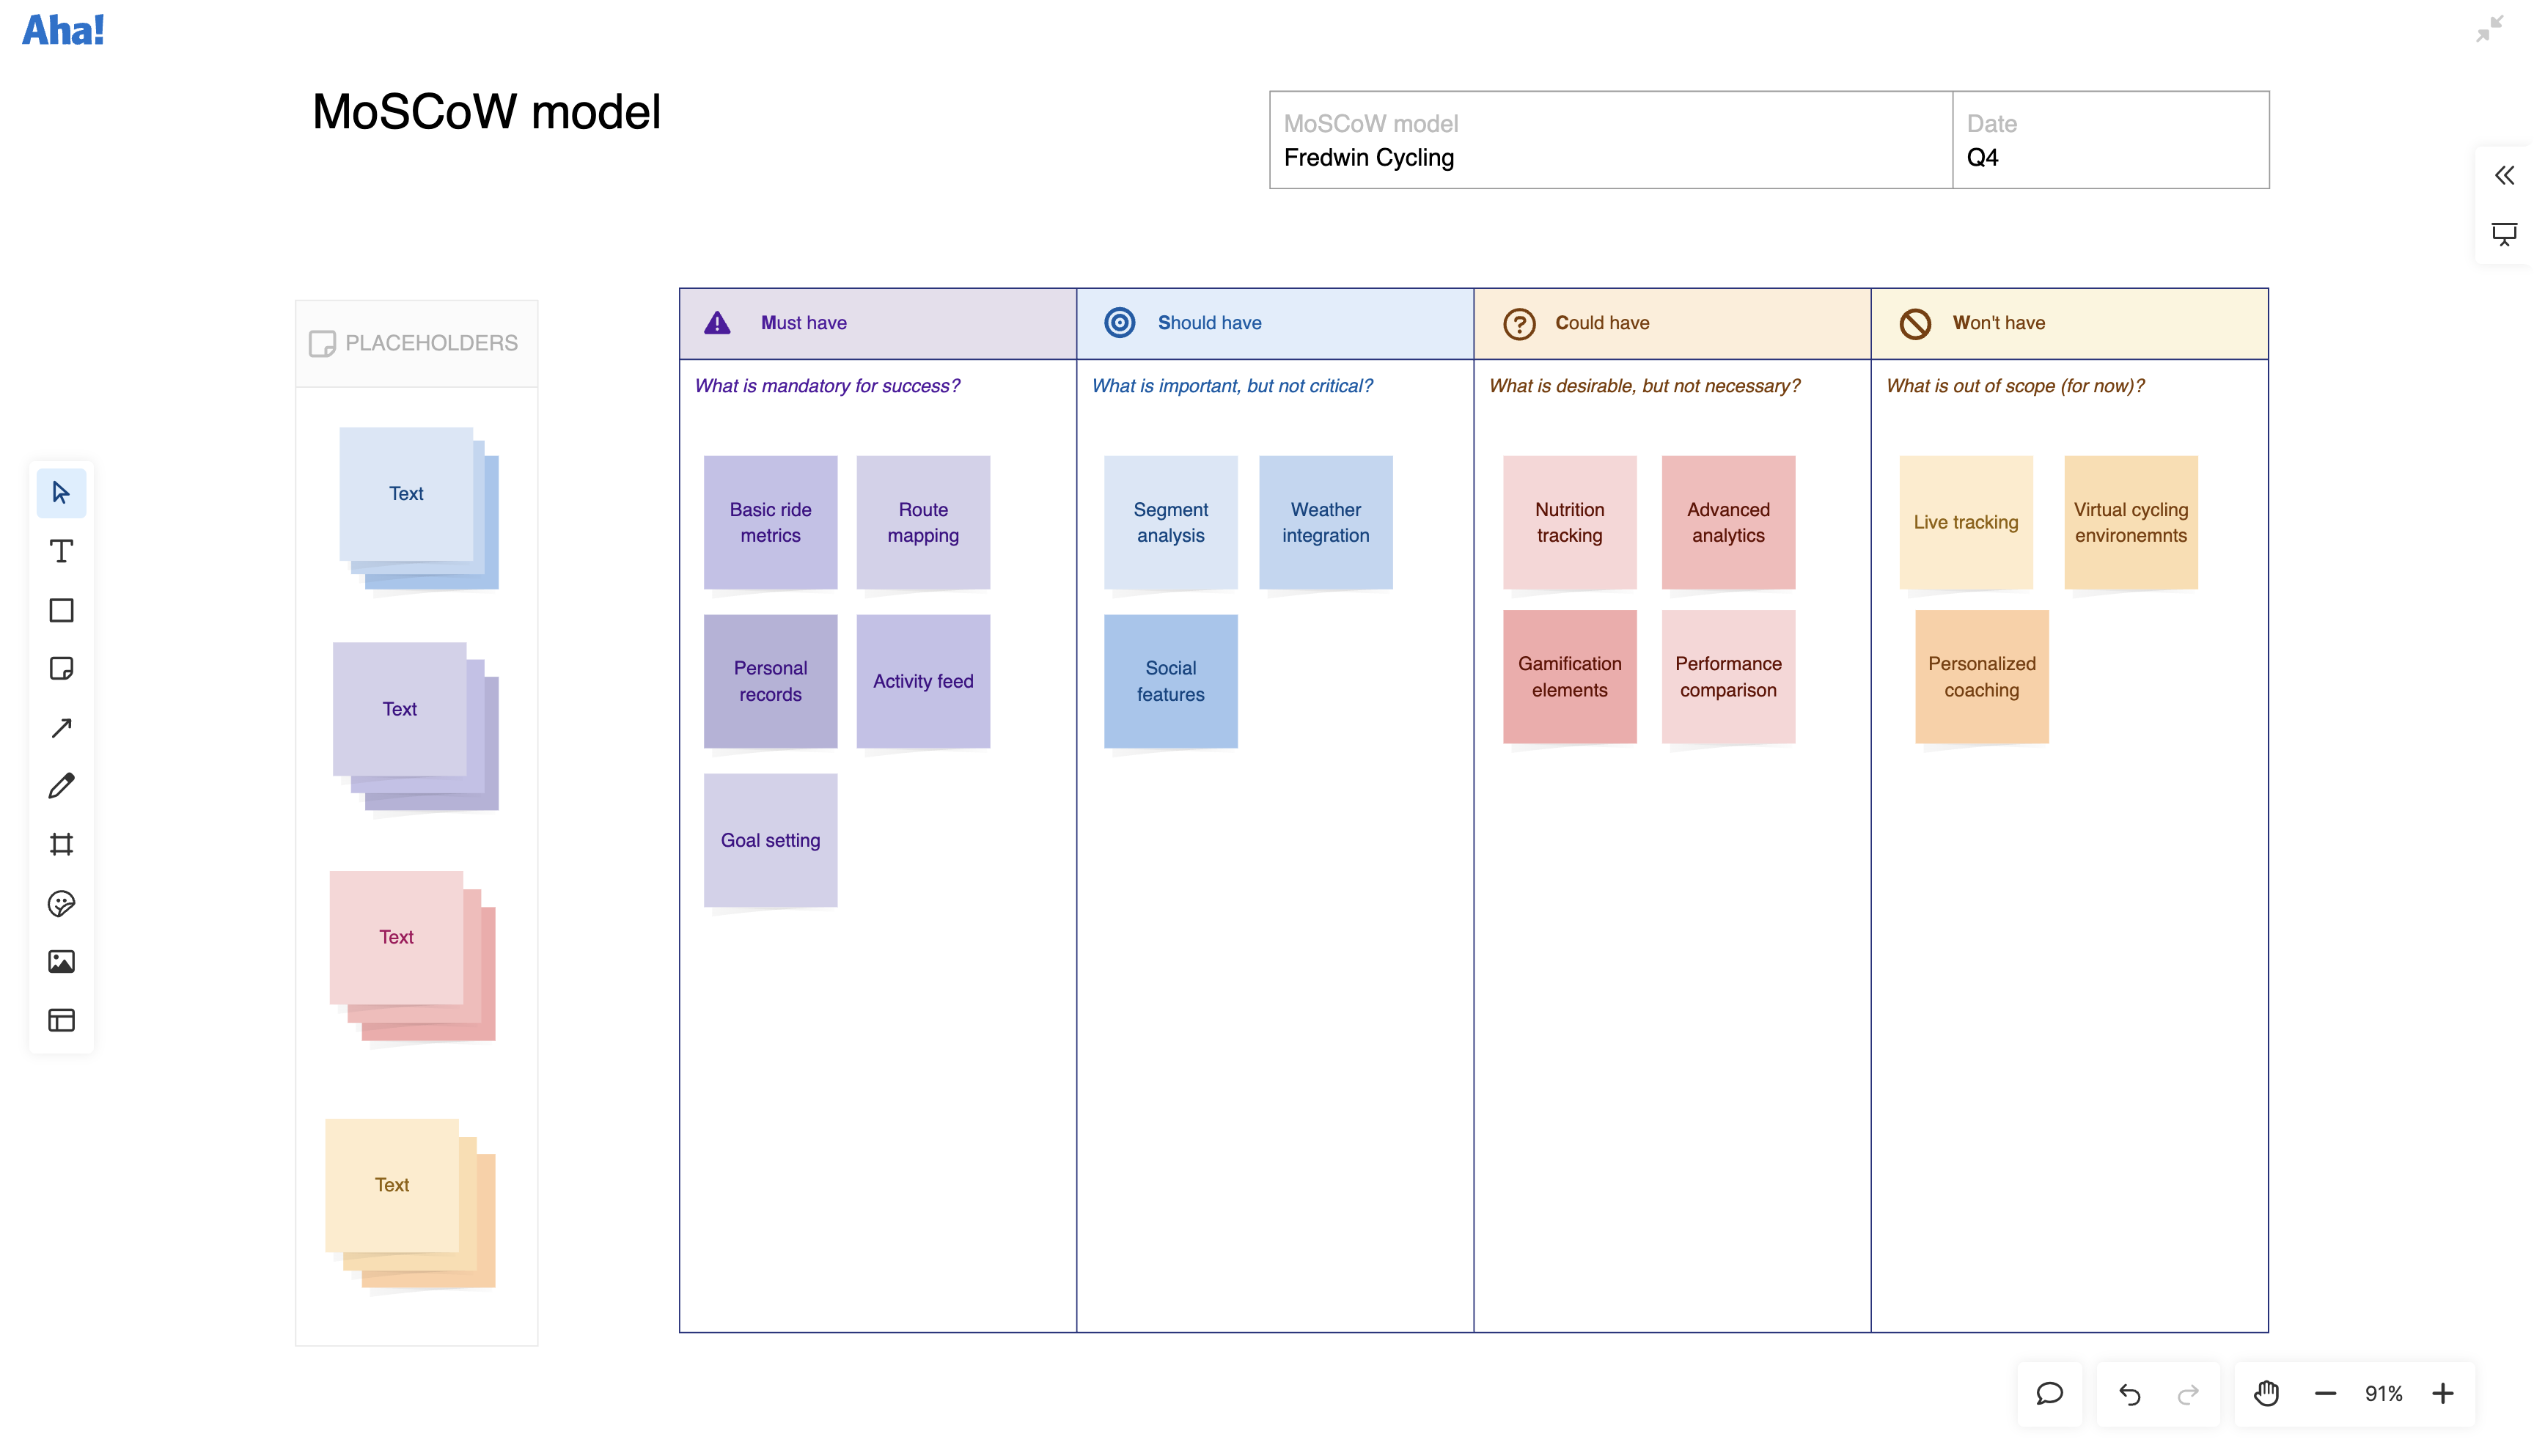Click the Fredwin Cycling name field
Viewport: 2534px width, 1456px height.
click(x=1368, y=158)
